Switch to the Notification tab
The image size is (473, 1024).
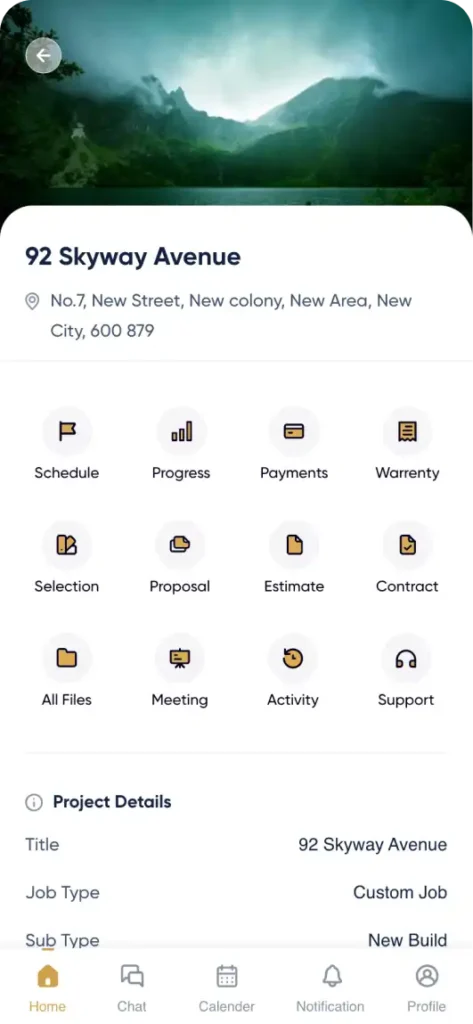[331, 988]
